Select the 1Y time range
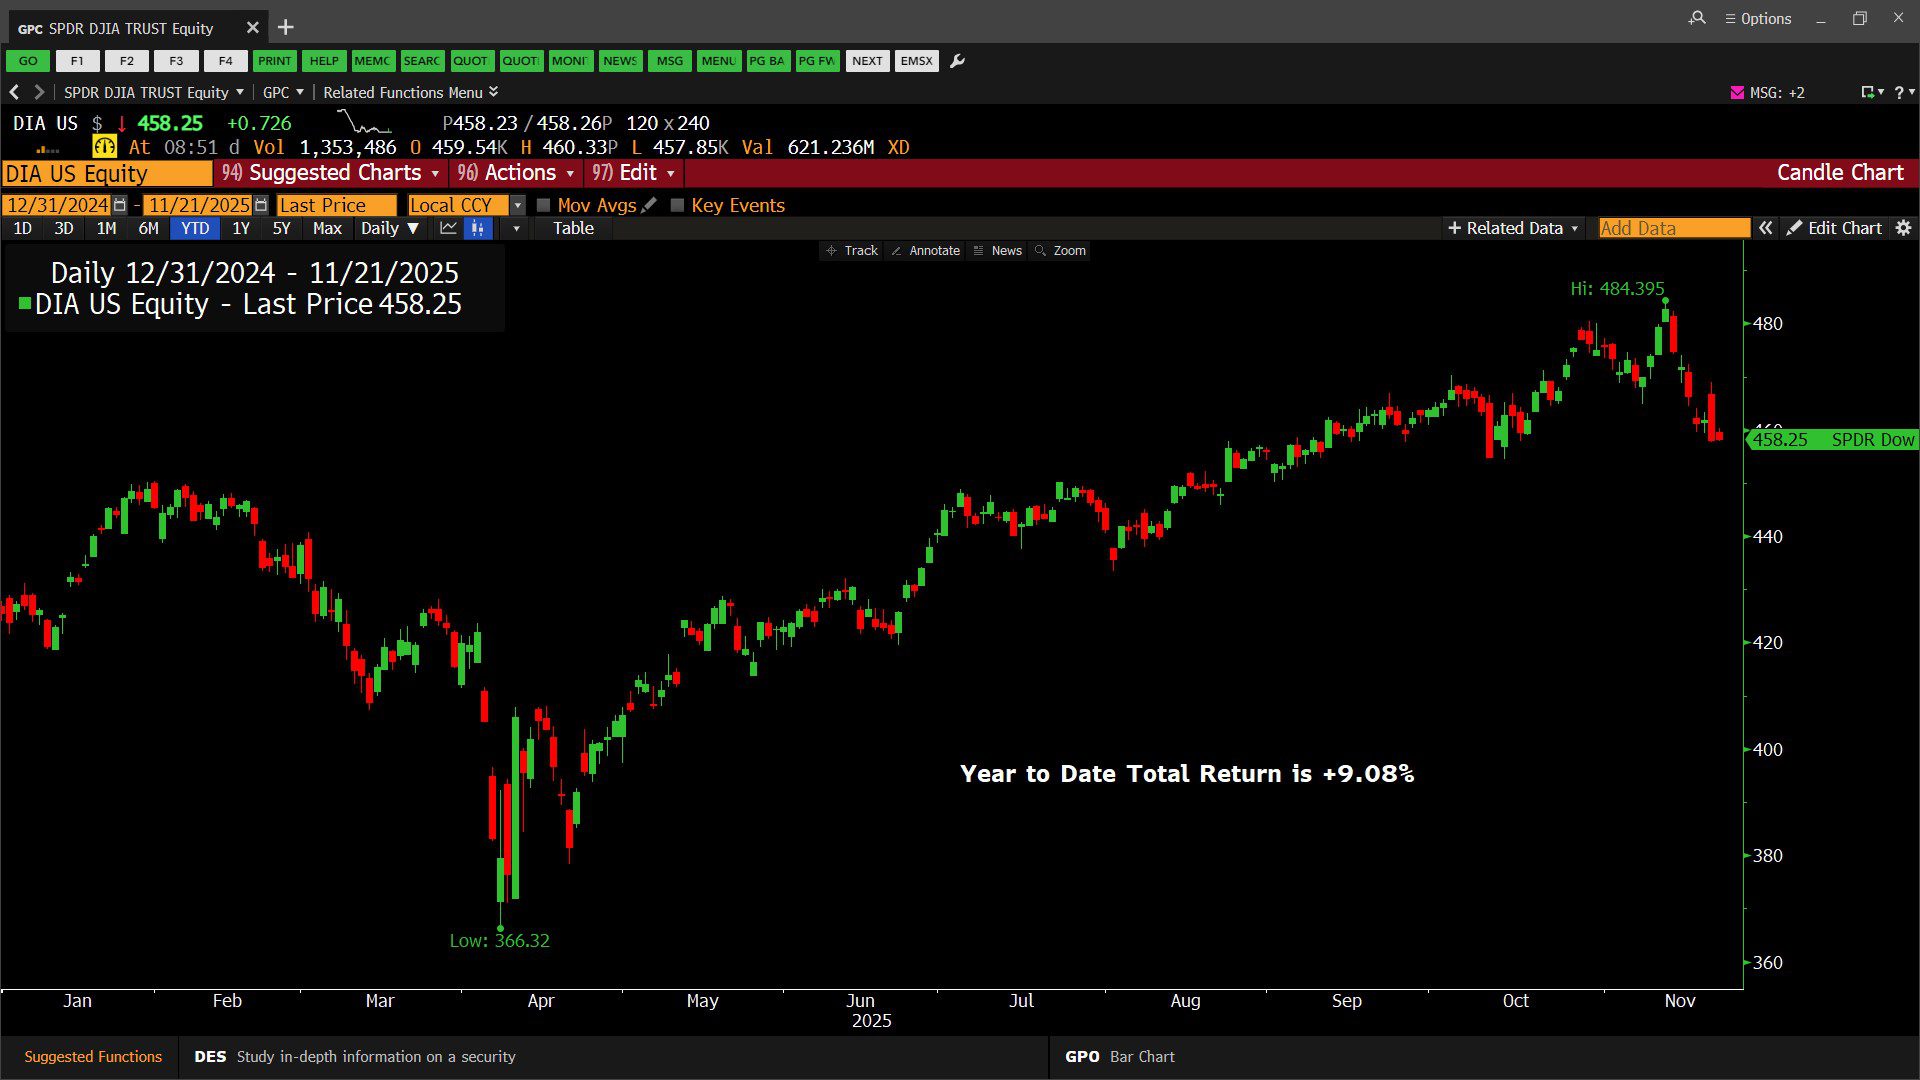Viewport: 1920px width, 1080px height. (x=241, y=228)
